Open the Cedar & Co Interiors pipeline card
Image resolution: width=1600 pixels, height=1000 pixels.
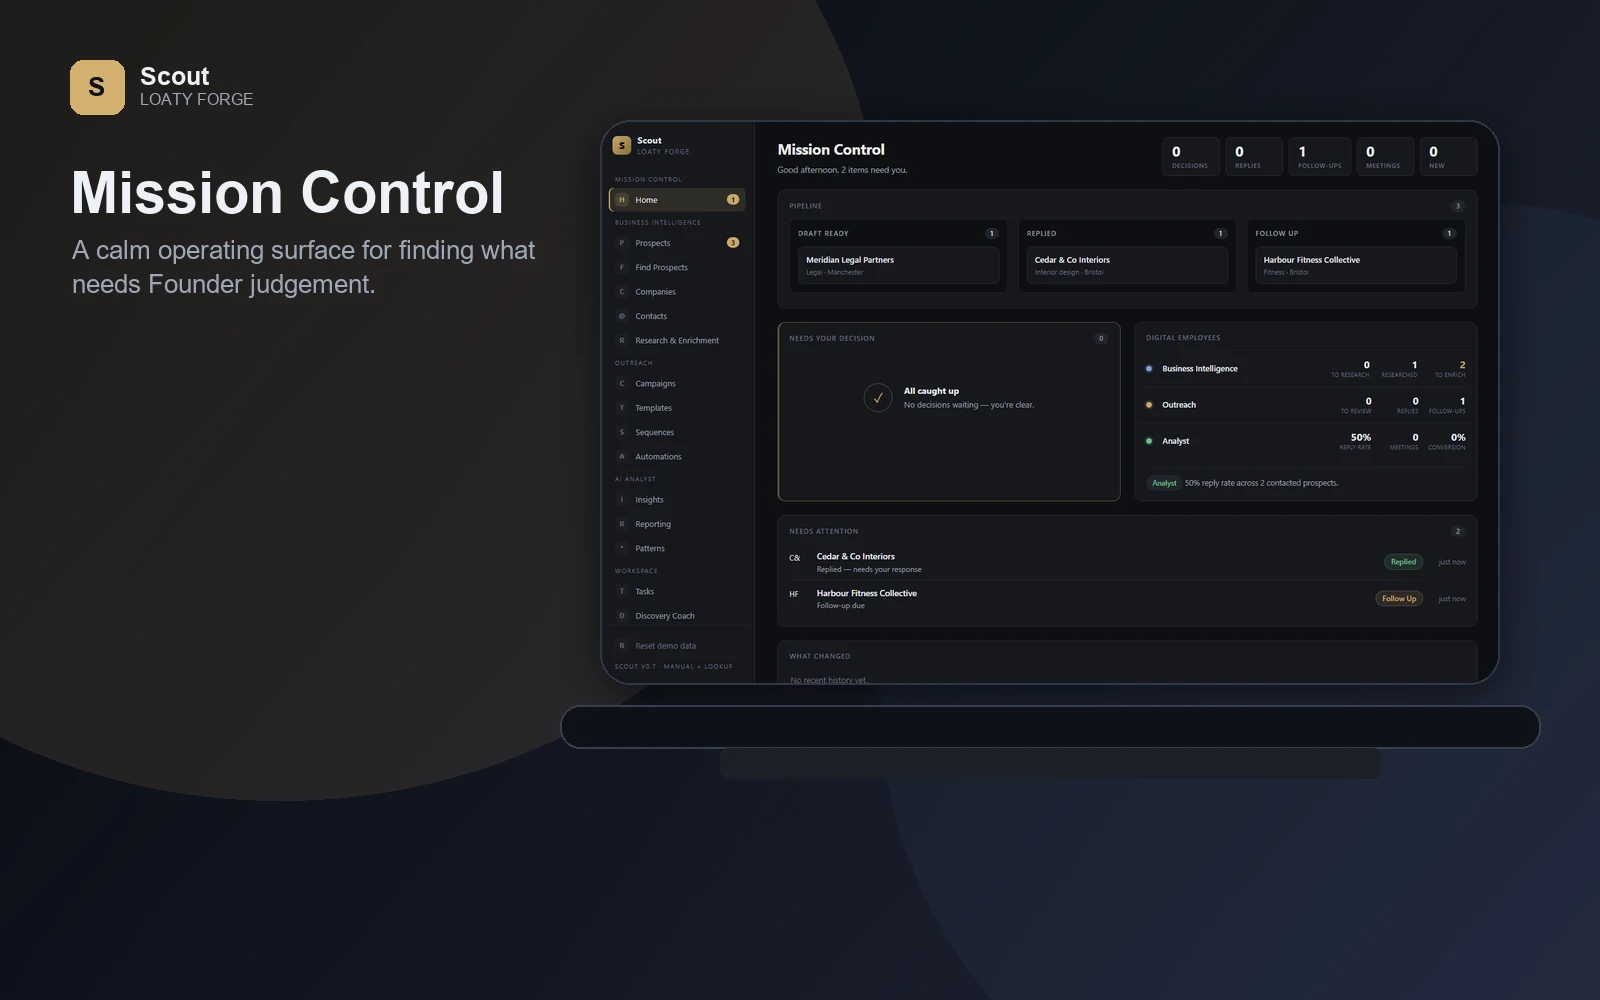1127,266
